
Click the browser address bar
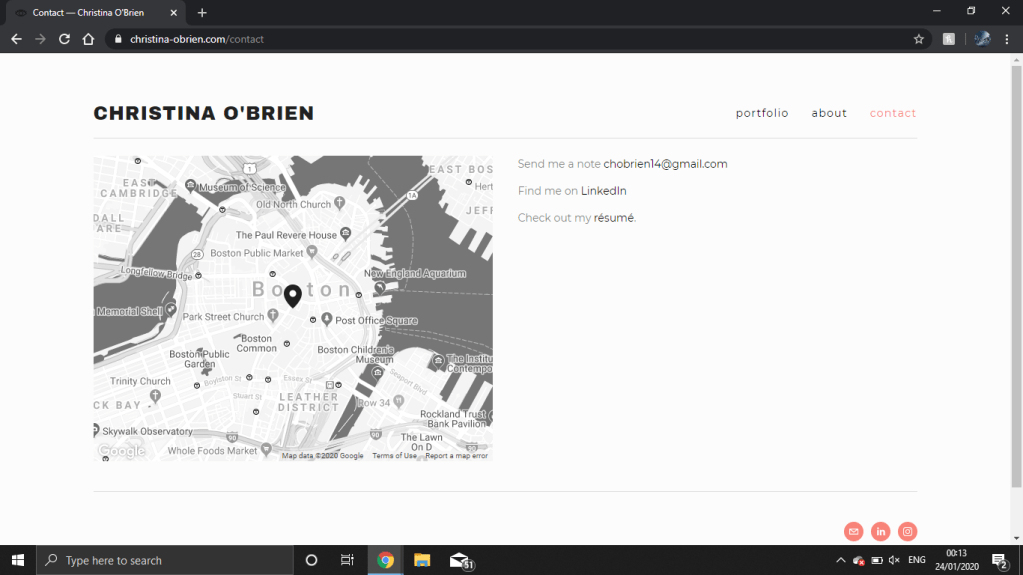500,39
